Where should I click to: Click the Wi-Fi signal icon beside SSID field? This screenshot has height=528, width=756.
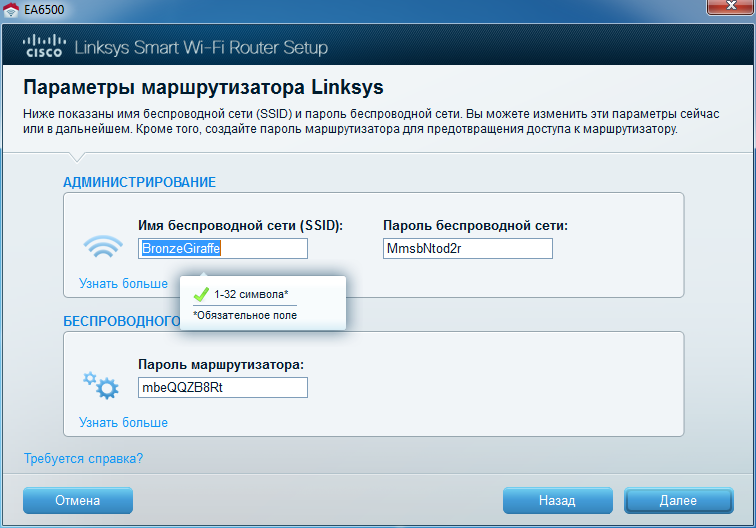tap(103, 246)
